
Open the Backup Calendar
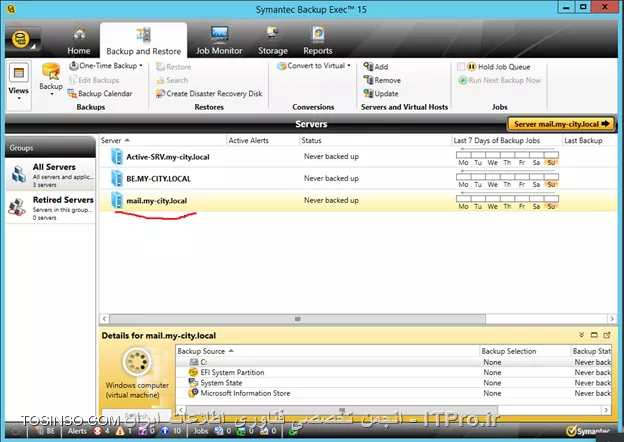[x=100, y=93]
